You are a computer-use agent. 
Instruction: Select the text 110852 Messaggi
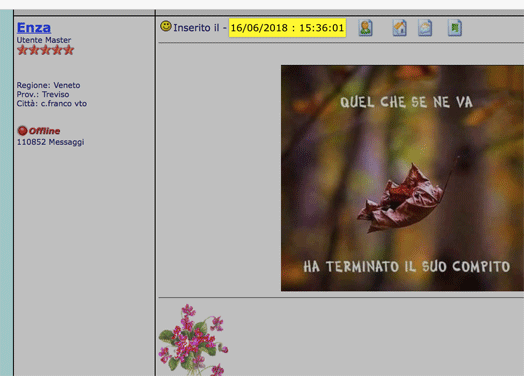pos(50,142)
